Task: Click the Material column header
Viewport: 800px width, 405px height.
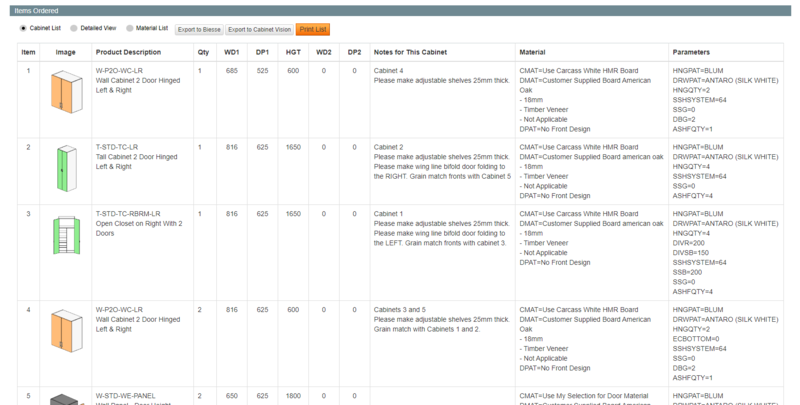Action: pos(532,51)
